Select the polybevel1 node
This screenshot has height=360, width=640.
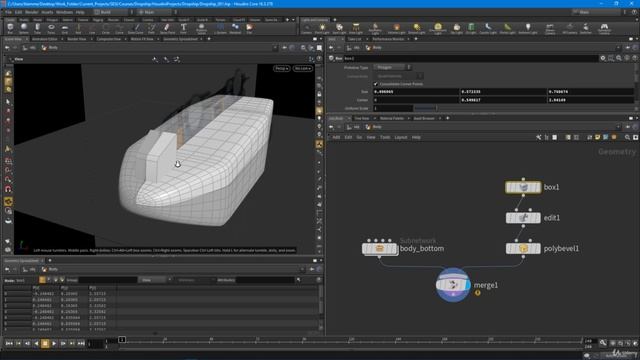coord(523,249)
